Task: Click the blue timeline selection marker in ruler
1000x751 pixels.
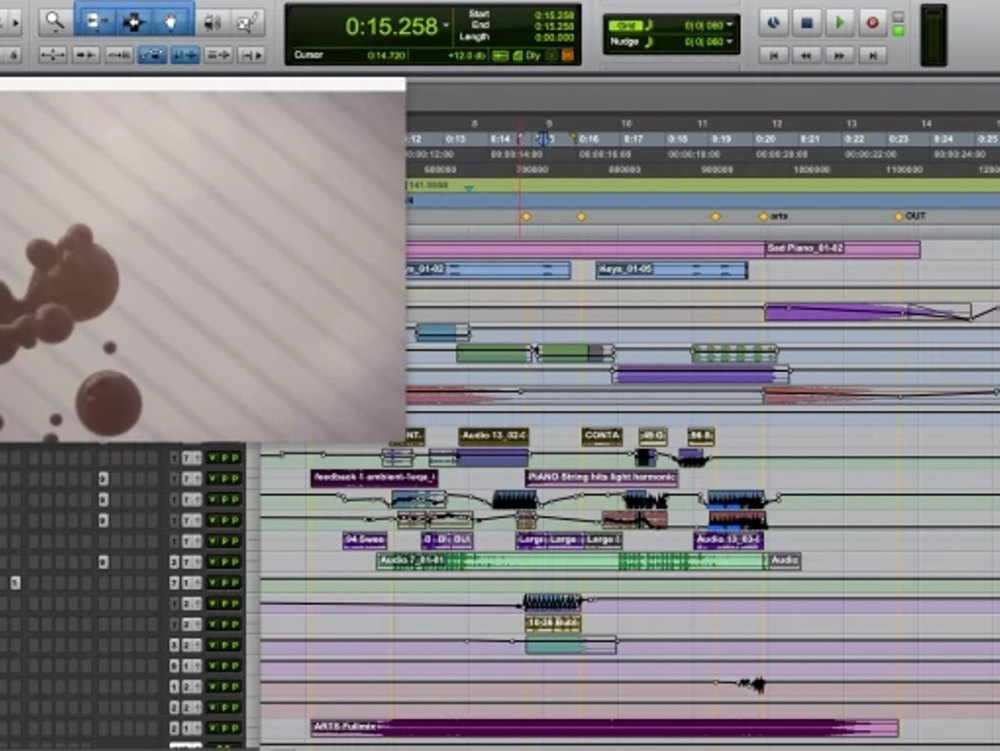Action: (543, 138)
